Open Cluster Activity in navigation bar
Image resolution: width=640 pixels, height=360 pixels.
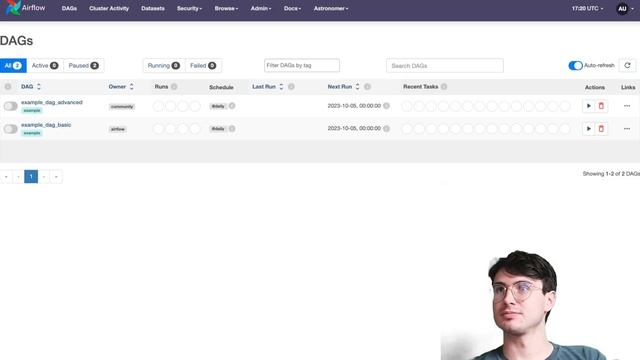[109, 8]
